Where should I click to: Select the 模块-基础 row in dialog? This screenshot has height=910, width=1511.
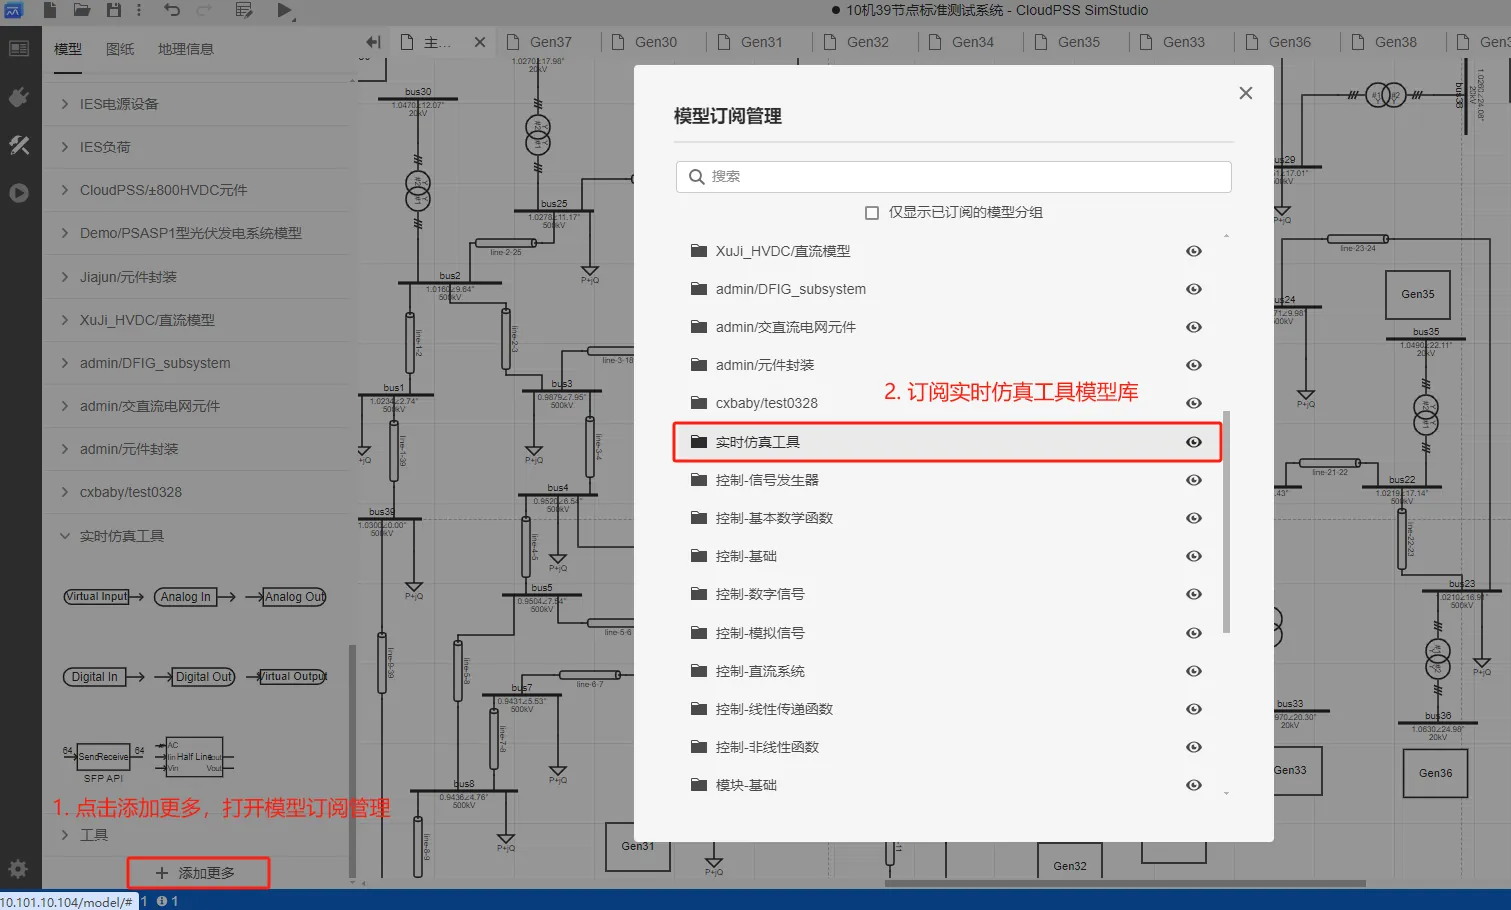click(x=948, y=785)
